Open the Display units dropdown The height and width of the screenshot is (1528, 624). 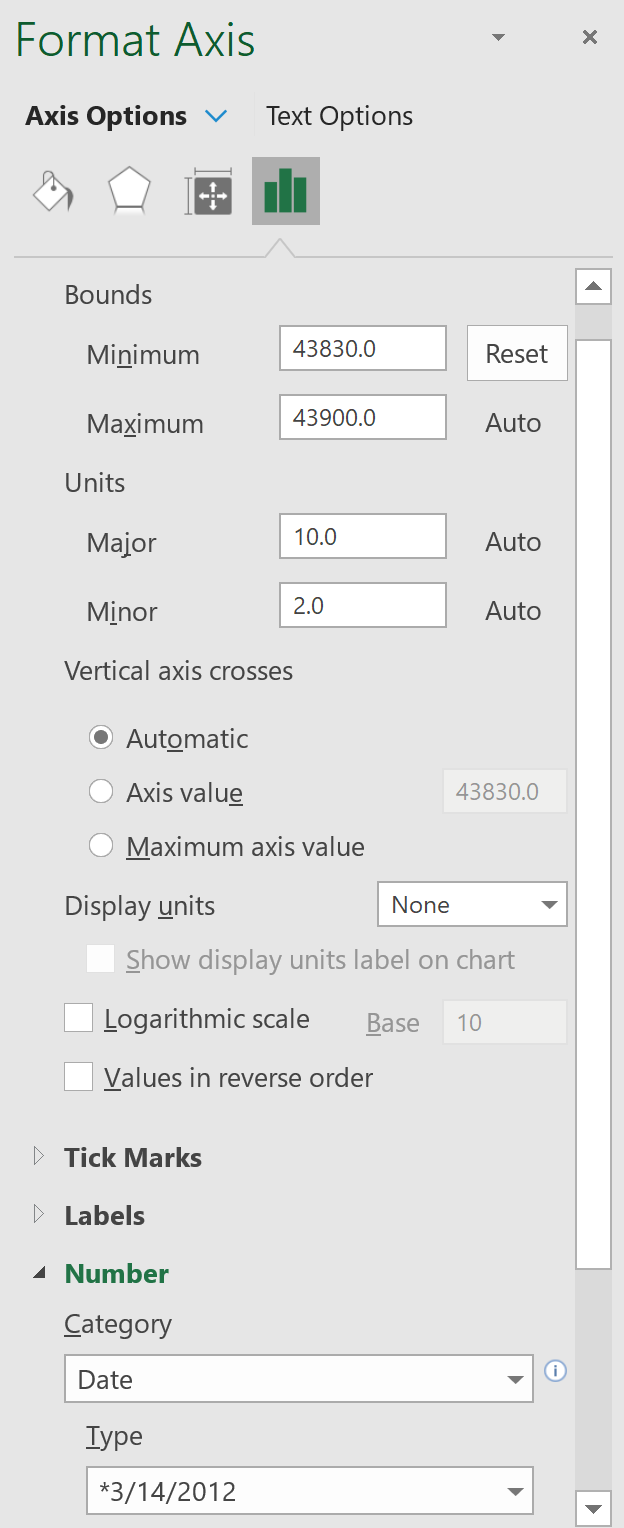(x=472, y=905)
